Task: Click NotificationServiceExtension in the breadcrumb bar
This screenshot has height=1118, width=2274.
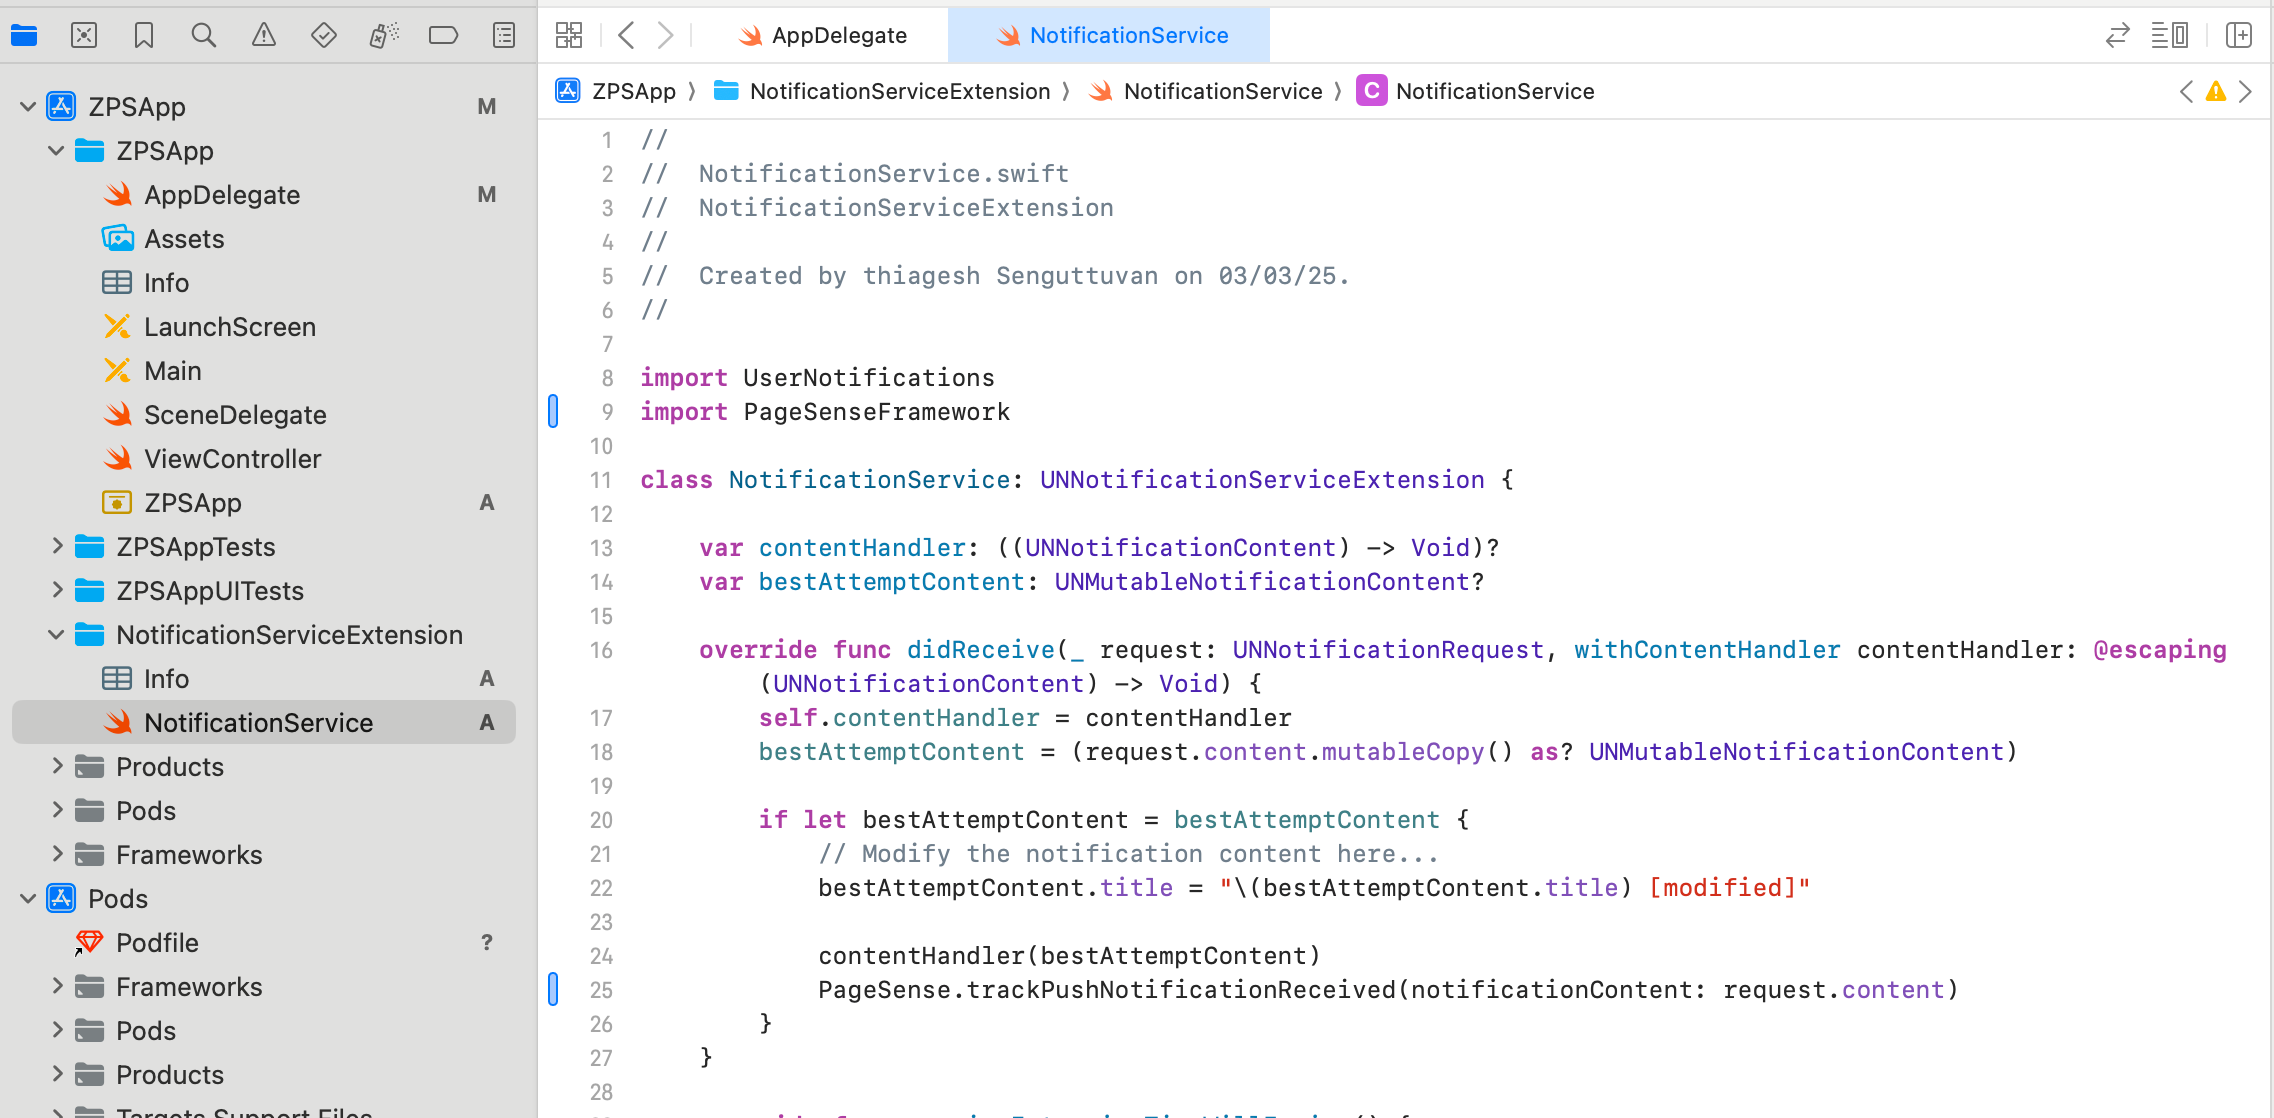Action: [x=899, y=91]
